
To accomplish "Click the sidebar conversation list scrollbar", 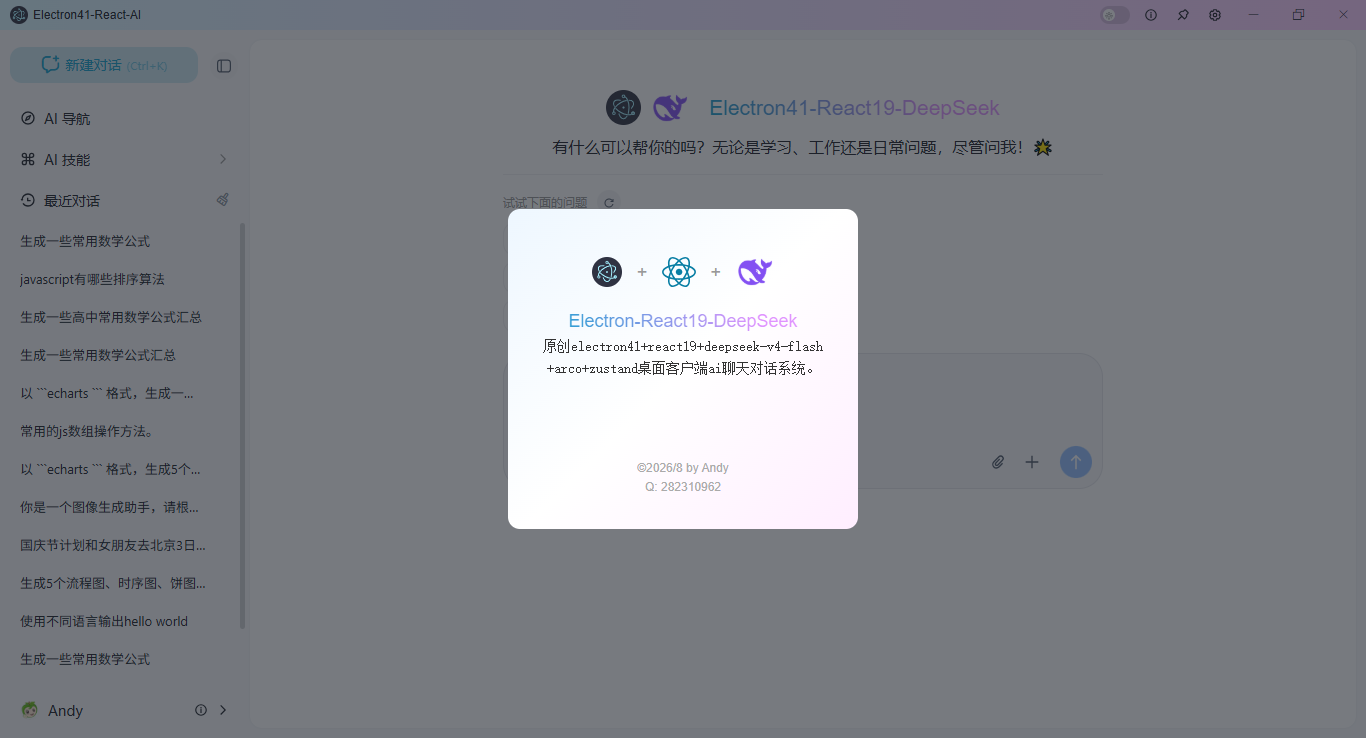I will (x=242, y=425).
